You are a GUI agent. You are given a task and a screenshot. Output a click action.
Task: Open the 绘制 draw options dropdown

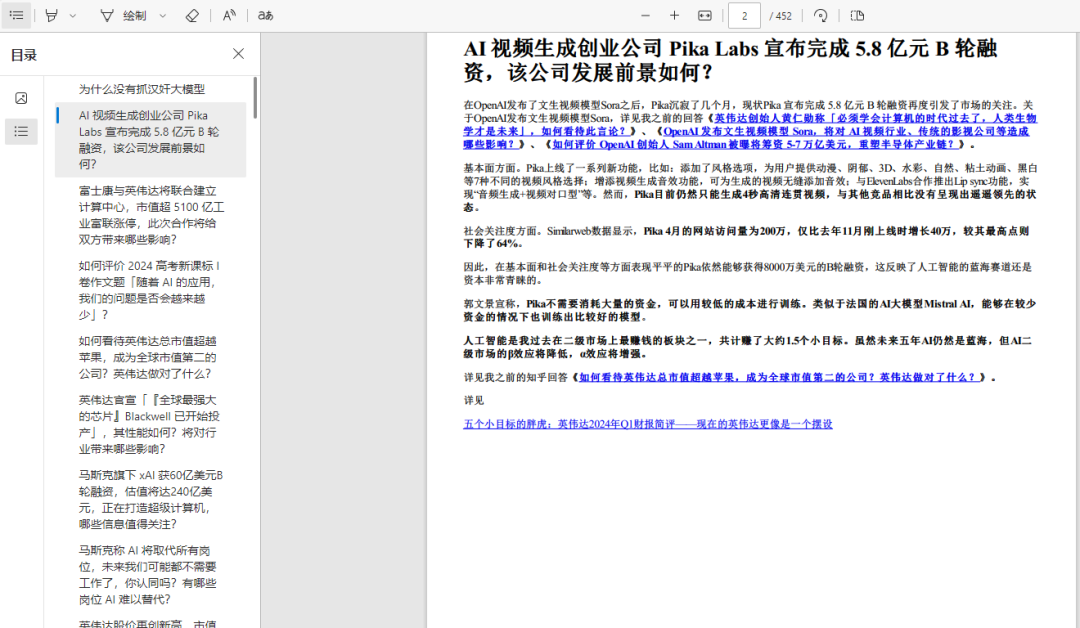pyautogui.click(x=163, y=16)
